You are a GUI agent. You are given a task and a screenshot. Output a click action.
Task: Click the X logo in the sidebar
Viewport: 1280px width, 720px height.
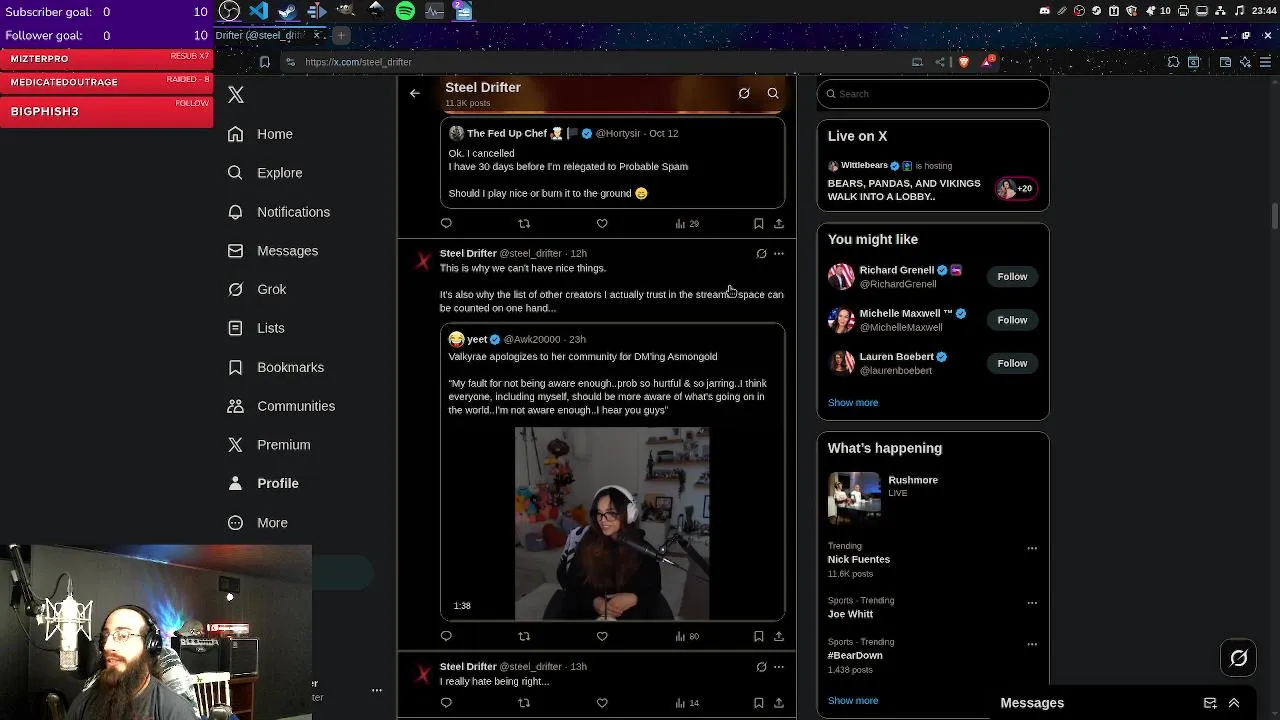[236, 95]
